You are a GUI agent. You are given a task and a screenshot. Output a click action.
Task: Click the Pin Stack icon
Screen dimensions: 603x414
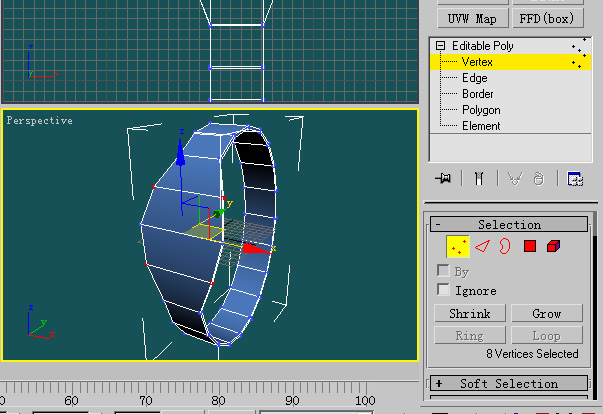443,178
